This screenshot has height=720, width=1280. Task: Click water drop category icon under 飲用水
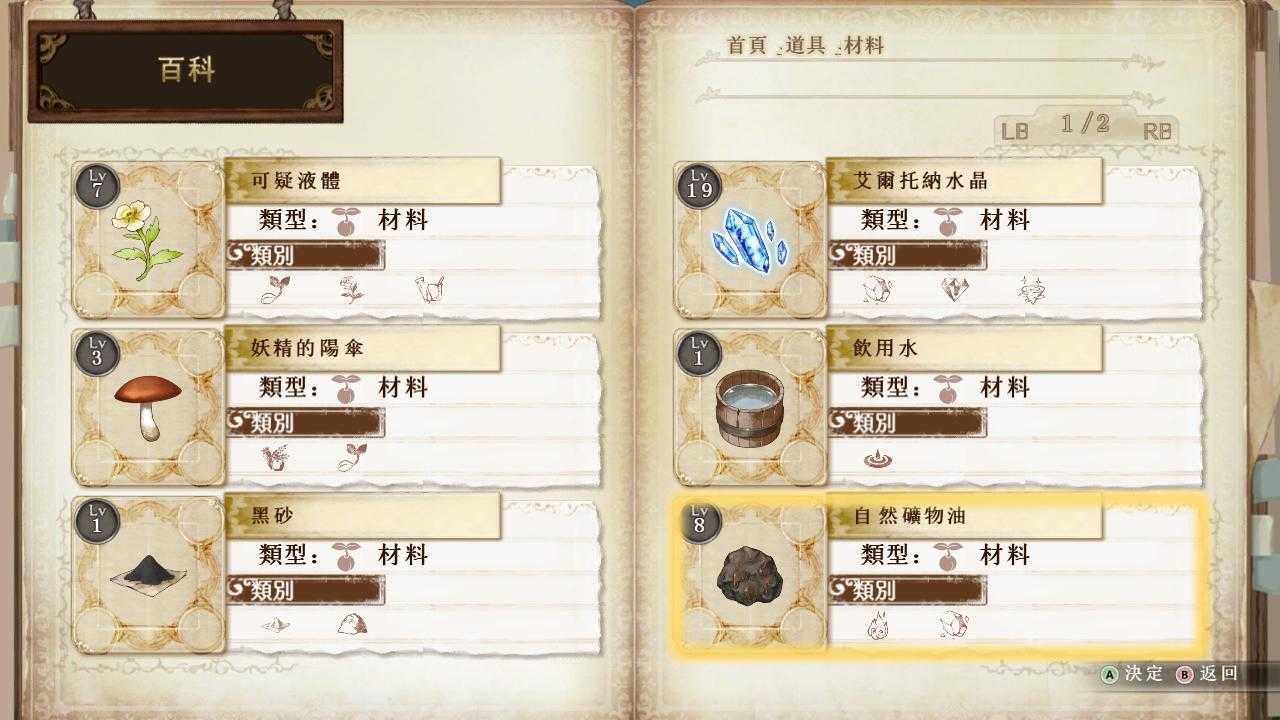coord(877,459)
